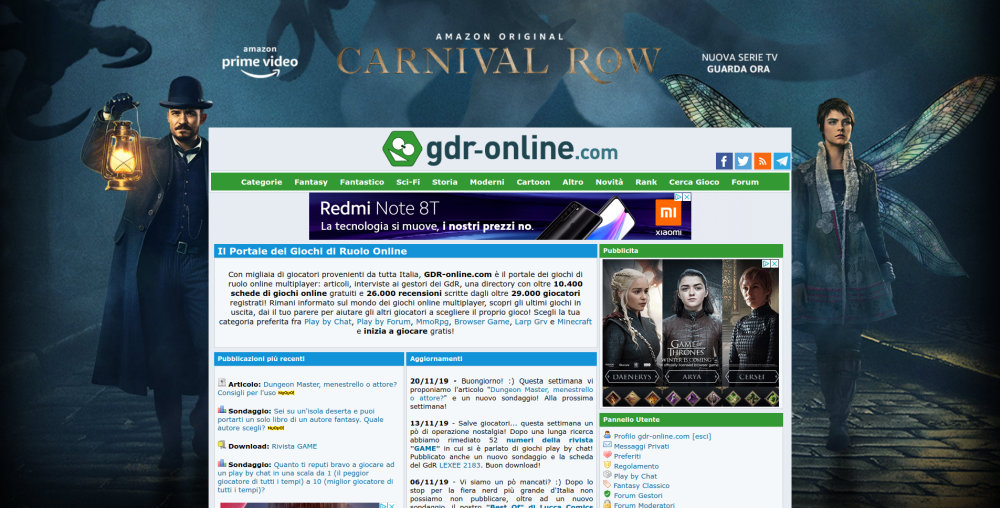
Task: Open the Facebook page icon
Action: [724, 161]
